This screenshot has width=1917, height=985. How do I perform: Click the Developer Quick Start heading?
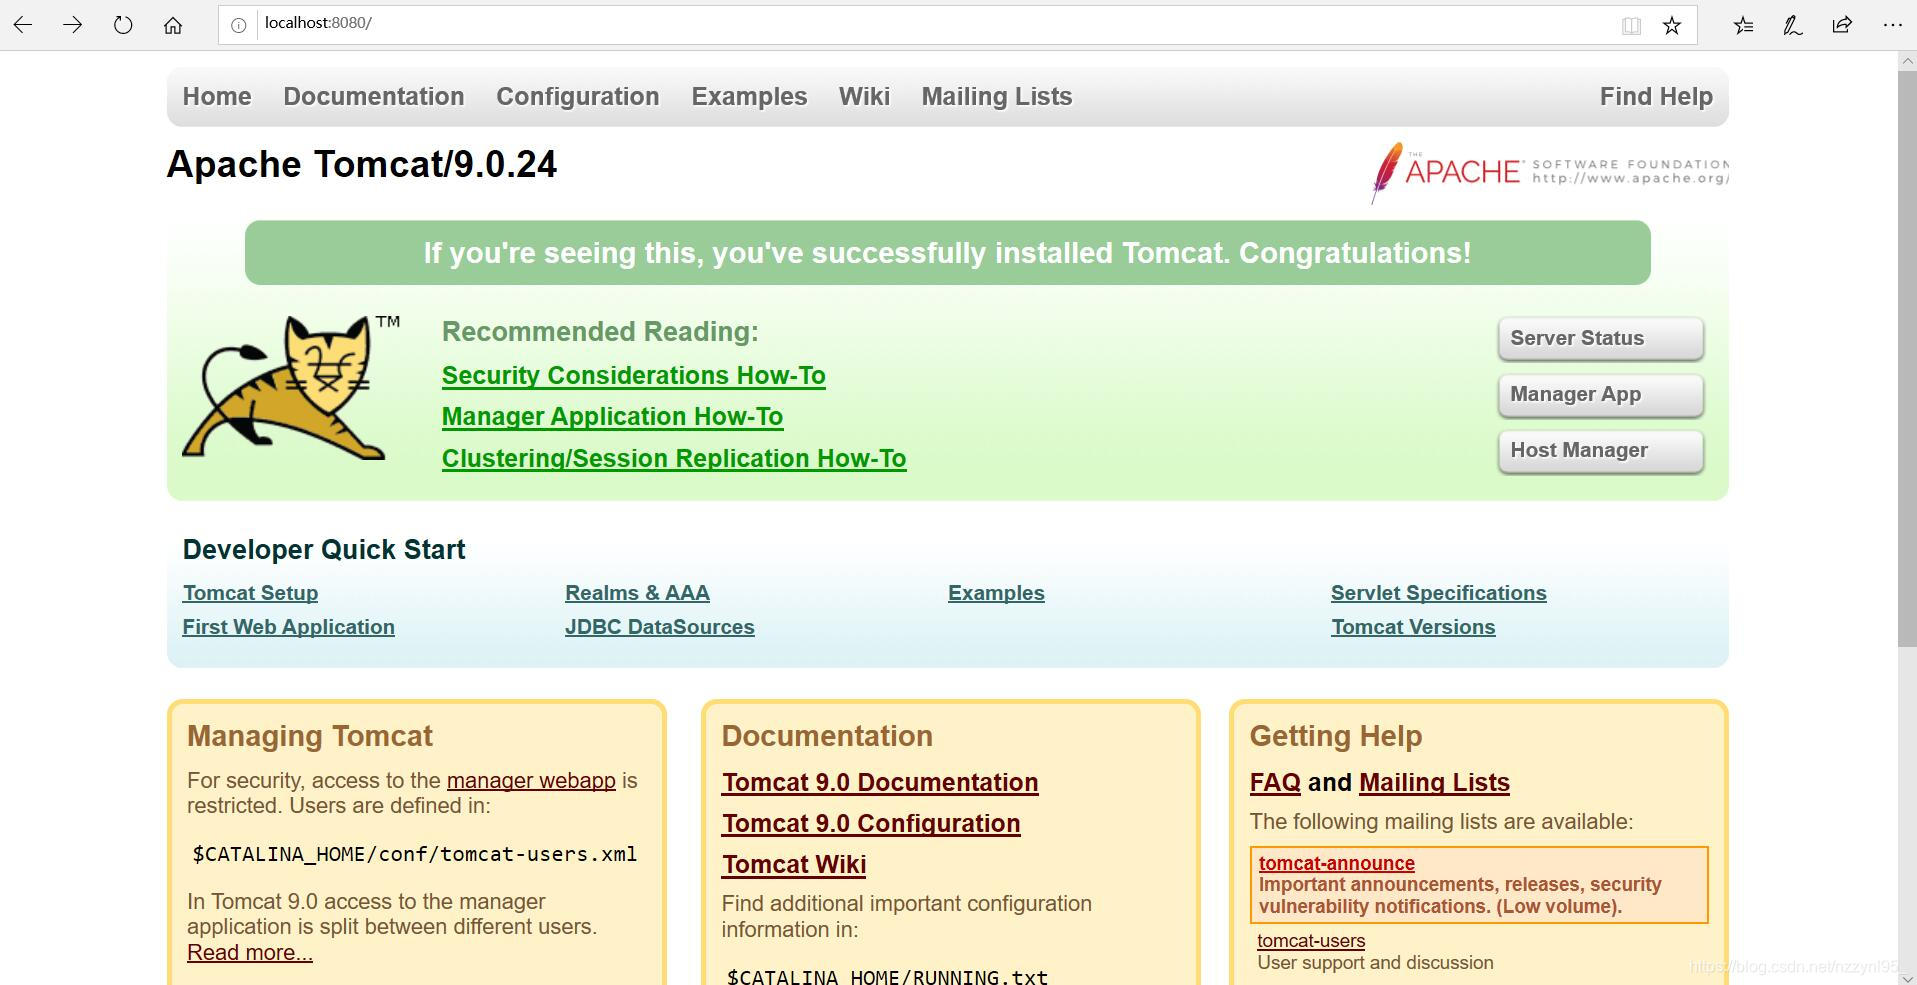point(324,550)
